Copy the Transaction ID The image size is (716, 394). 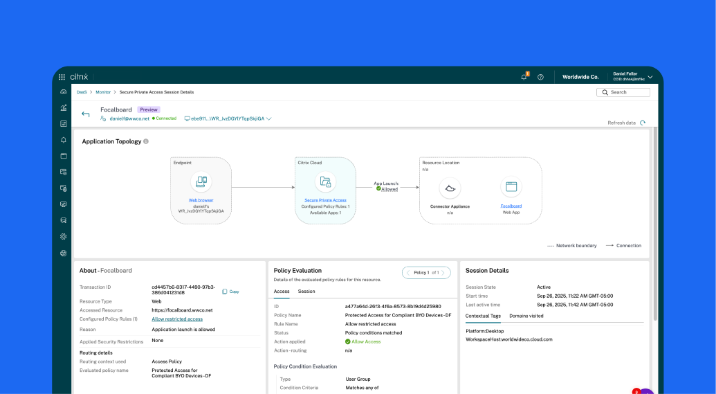coord(231,291)
